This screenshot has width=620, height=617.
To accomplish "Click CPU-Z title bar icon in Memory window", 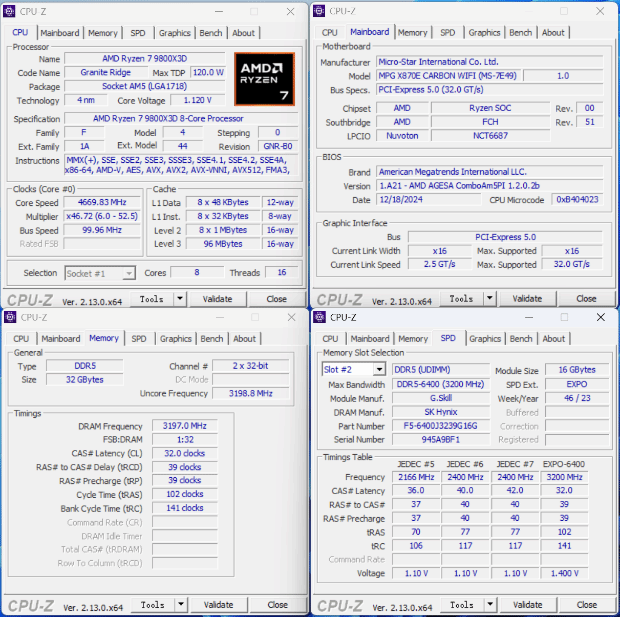I will click(10, 317).
